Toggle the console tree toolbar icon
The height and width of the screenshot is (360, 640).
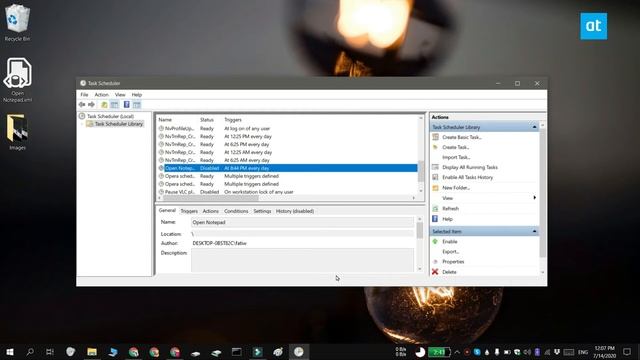coord(114,104)
